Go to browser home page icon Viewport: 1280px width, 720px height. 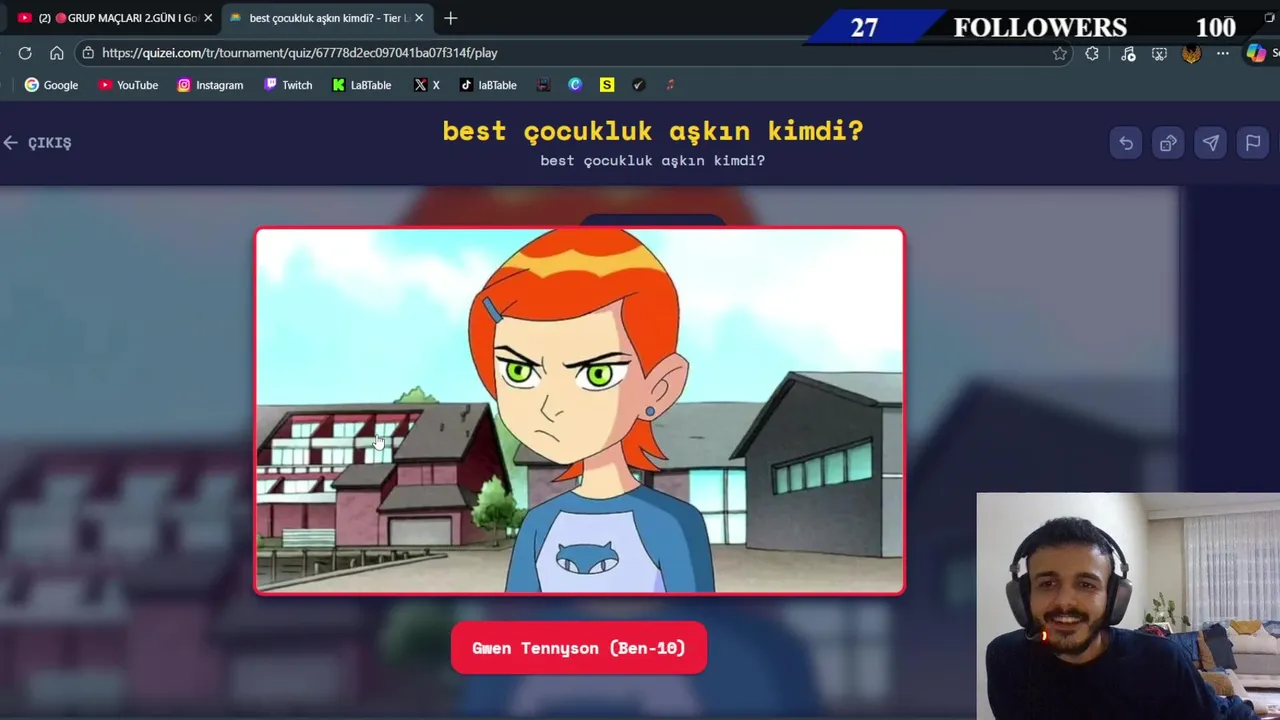(57, 53)
